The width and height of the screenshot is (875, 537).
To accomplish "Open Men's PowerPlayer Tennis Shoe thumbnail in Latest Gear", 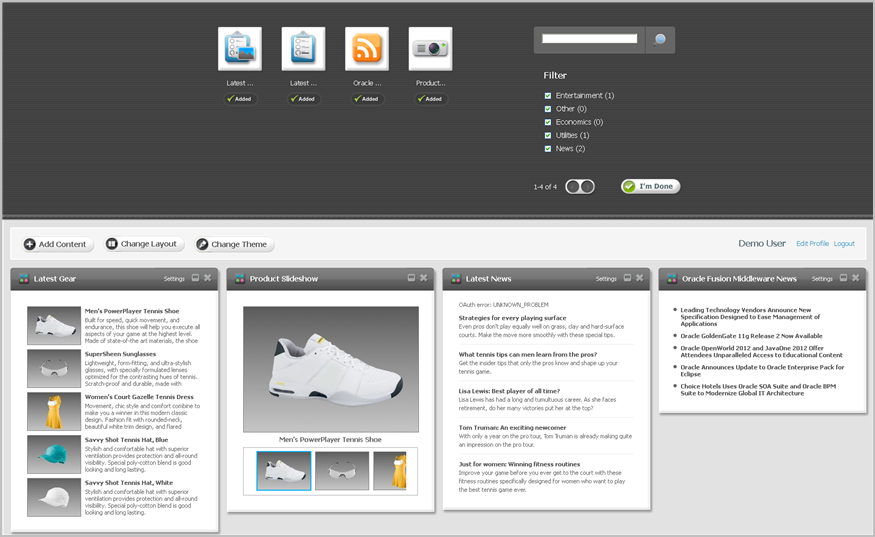I will (54, 325).
